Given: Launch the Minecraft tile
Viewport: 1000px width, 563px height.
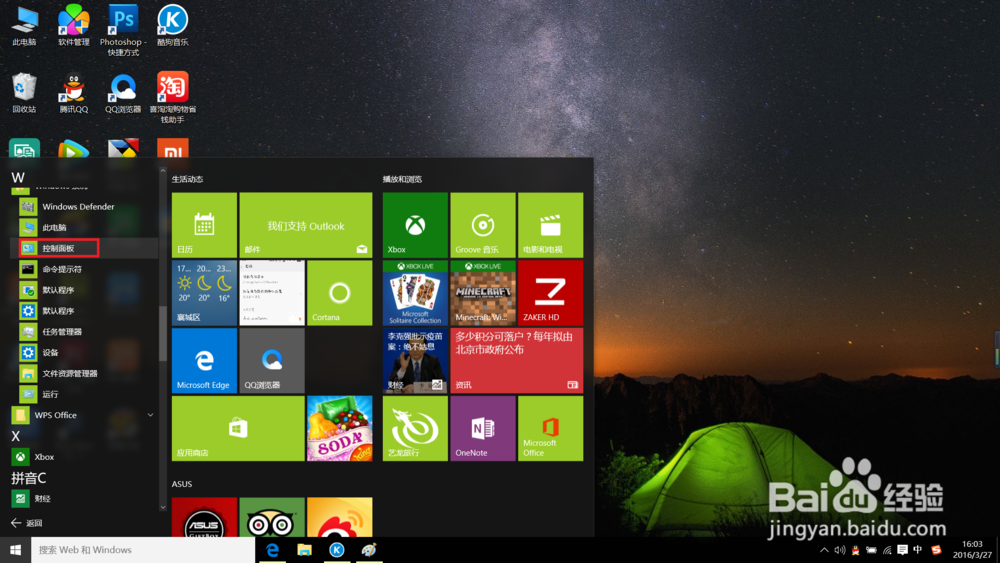Looking at the screenshot, I should [x=483, y=293].
